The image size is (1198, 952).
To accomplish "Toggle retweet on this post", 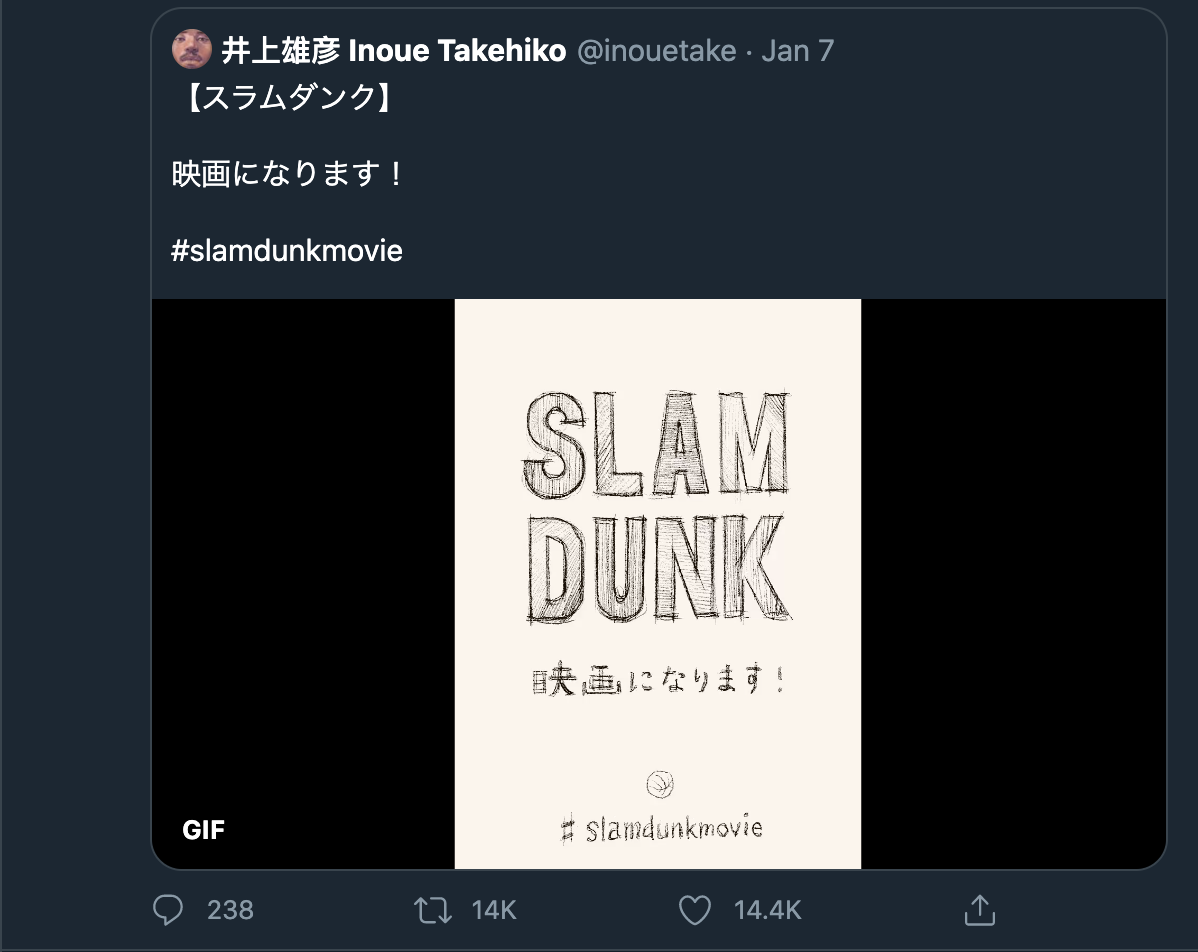I will tap(432, 910).
